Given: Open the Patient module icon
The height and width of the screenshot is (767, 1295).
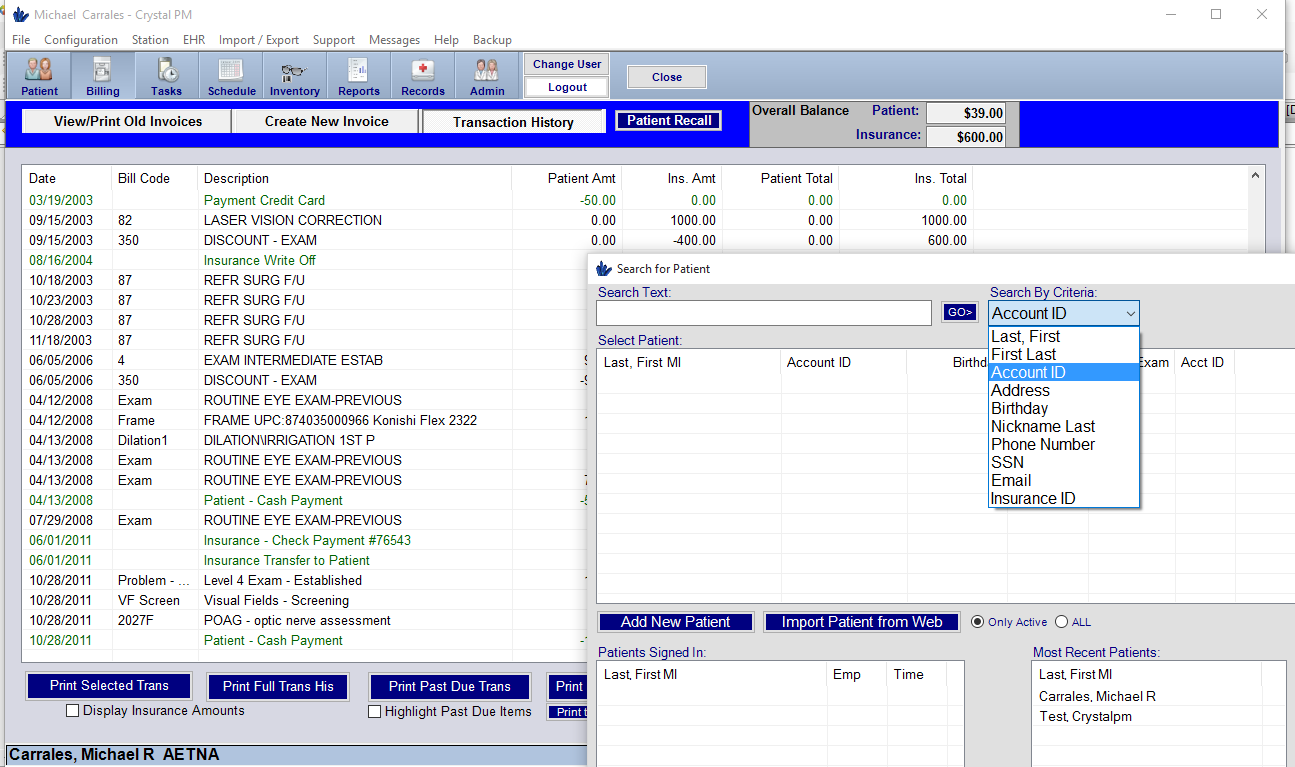Looking at the screenshot, I should [39, 75].
